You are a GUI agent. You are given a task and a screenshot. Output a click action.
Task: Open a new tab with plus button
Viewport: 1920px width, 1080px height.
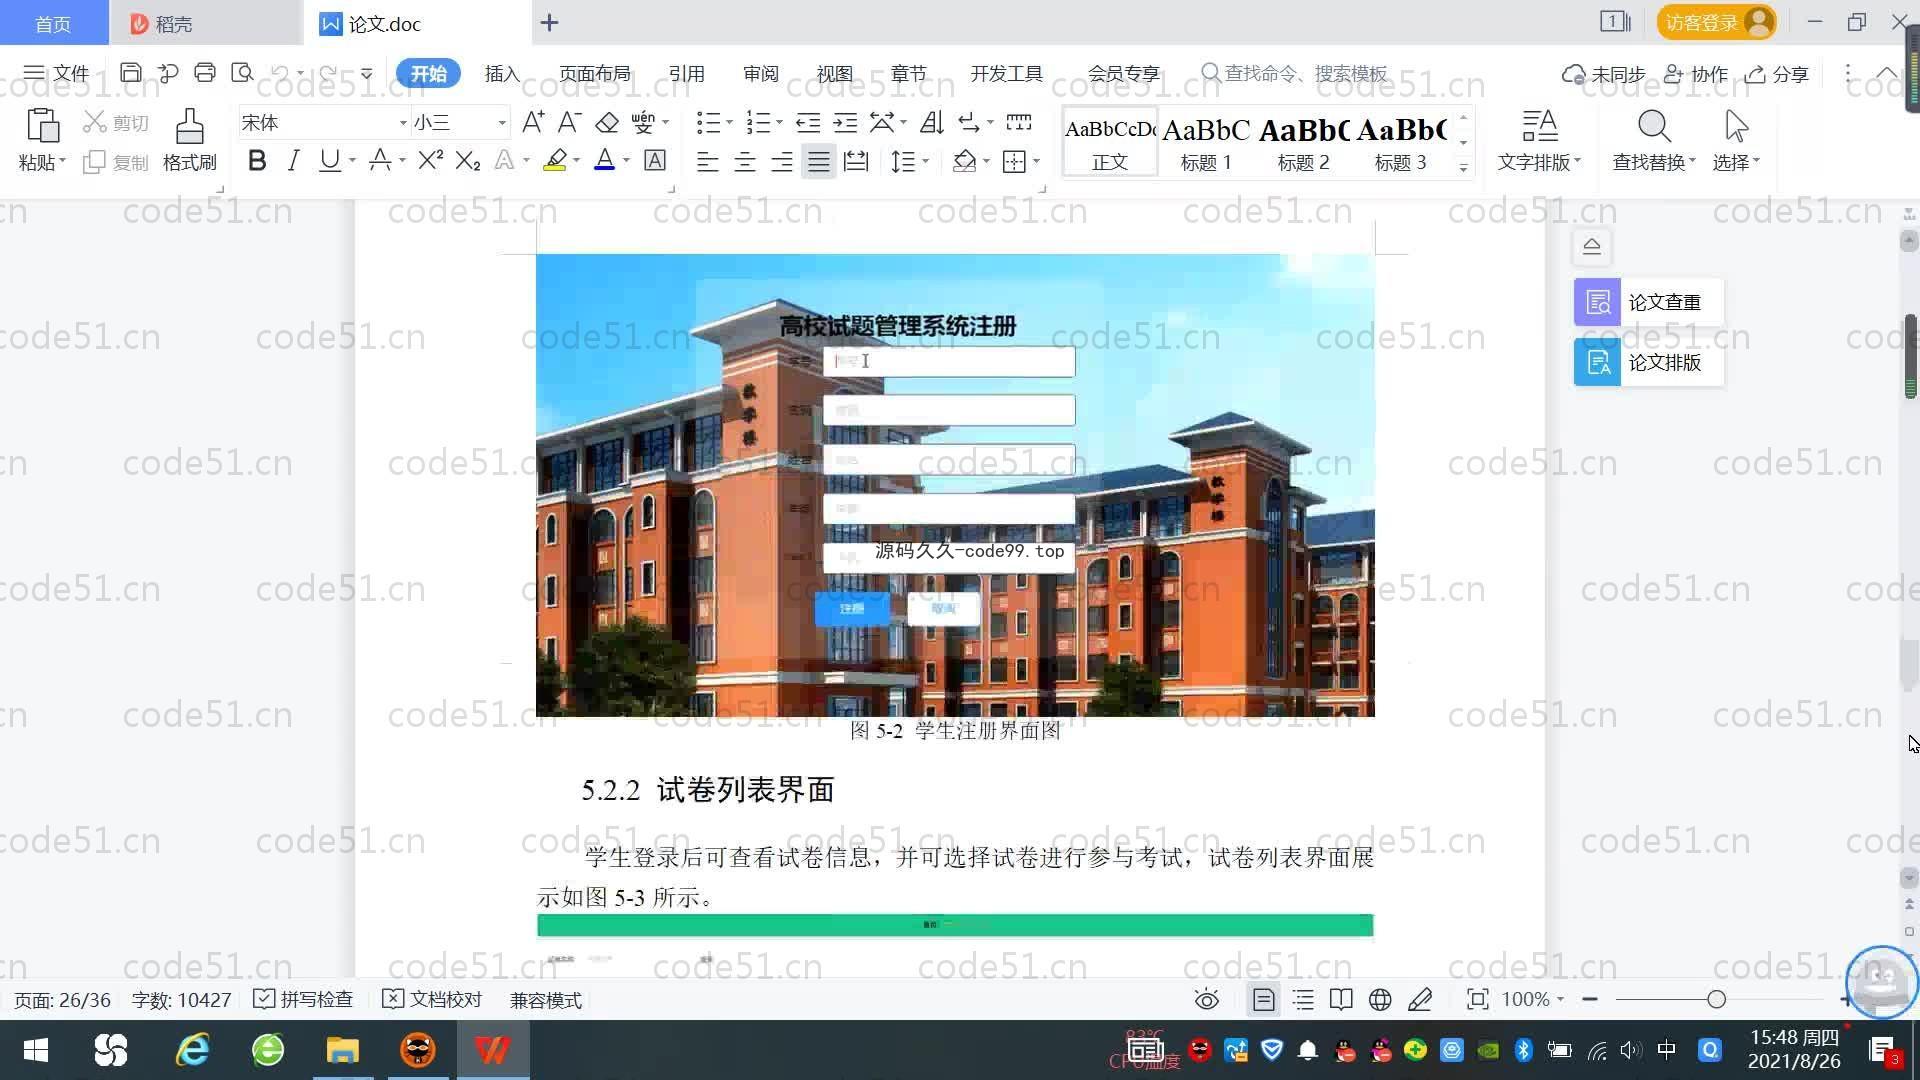point(549,22)
